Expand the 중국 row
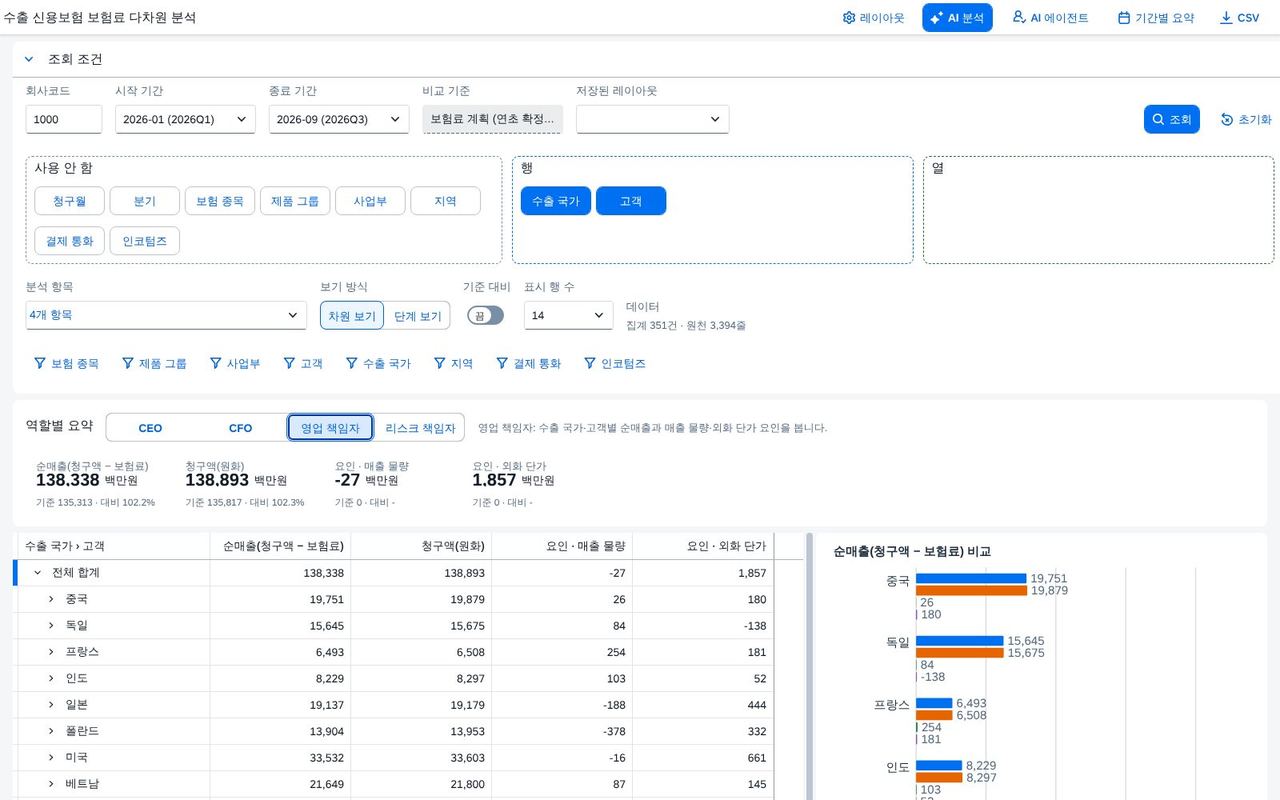The width and height of the screenshot is (1280, 800). tap(51, 599)
